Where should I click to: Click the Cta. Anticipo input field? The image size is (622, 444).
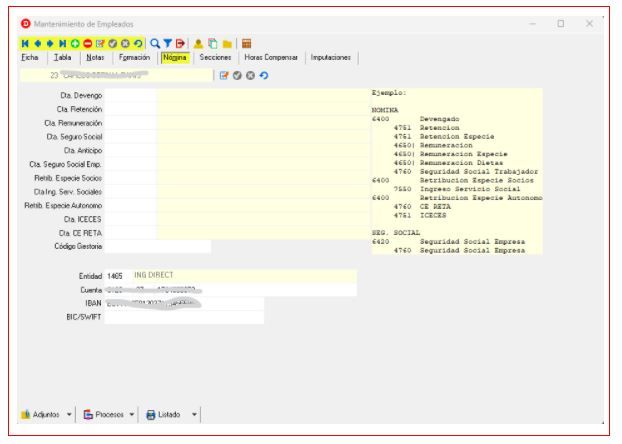pyautogui.click(x=131, y=150)
